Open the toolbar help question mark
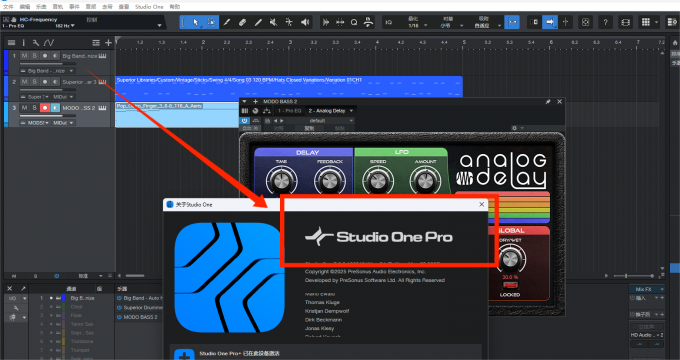 point(605,22)
